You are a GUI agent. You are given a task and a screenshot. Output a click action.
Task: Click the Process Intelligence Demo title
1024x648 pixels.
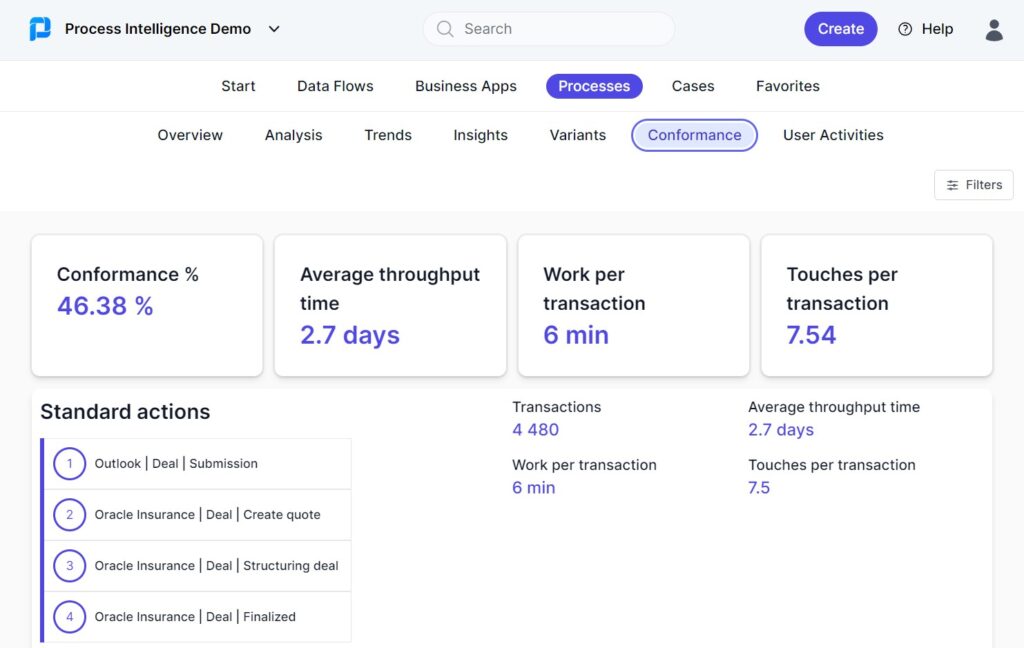(x=158, y=29)
